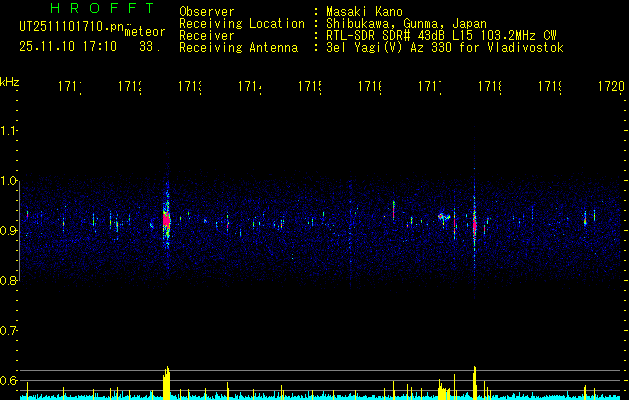
Task: Click Shibukawa, Gunma, Japan text
Action: tap(406, 24)
